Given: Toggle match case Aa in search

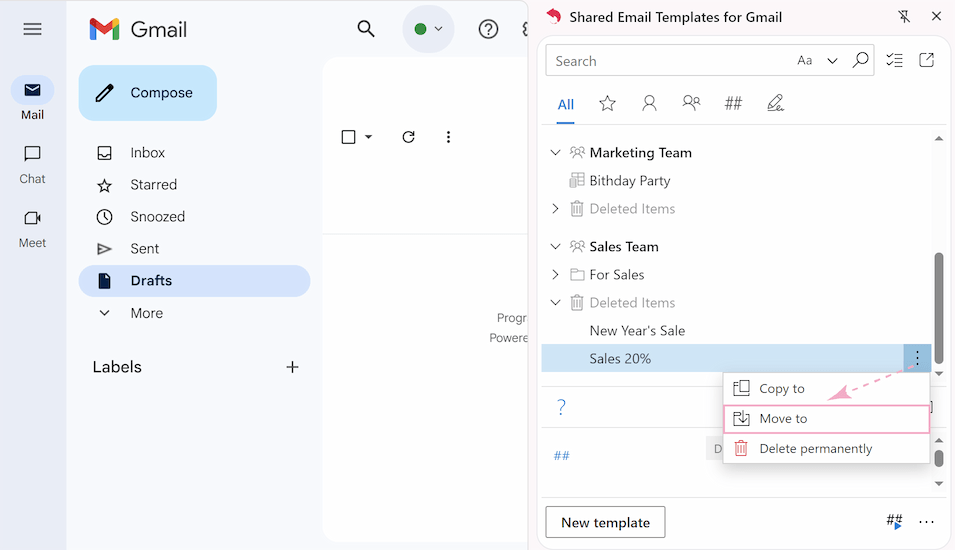Looking at the screenshot, I should 805,60.
